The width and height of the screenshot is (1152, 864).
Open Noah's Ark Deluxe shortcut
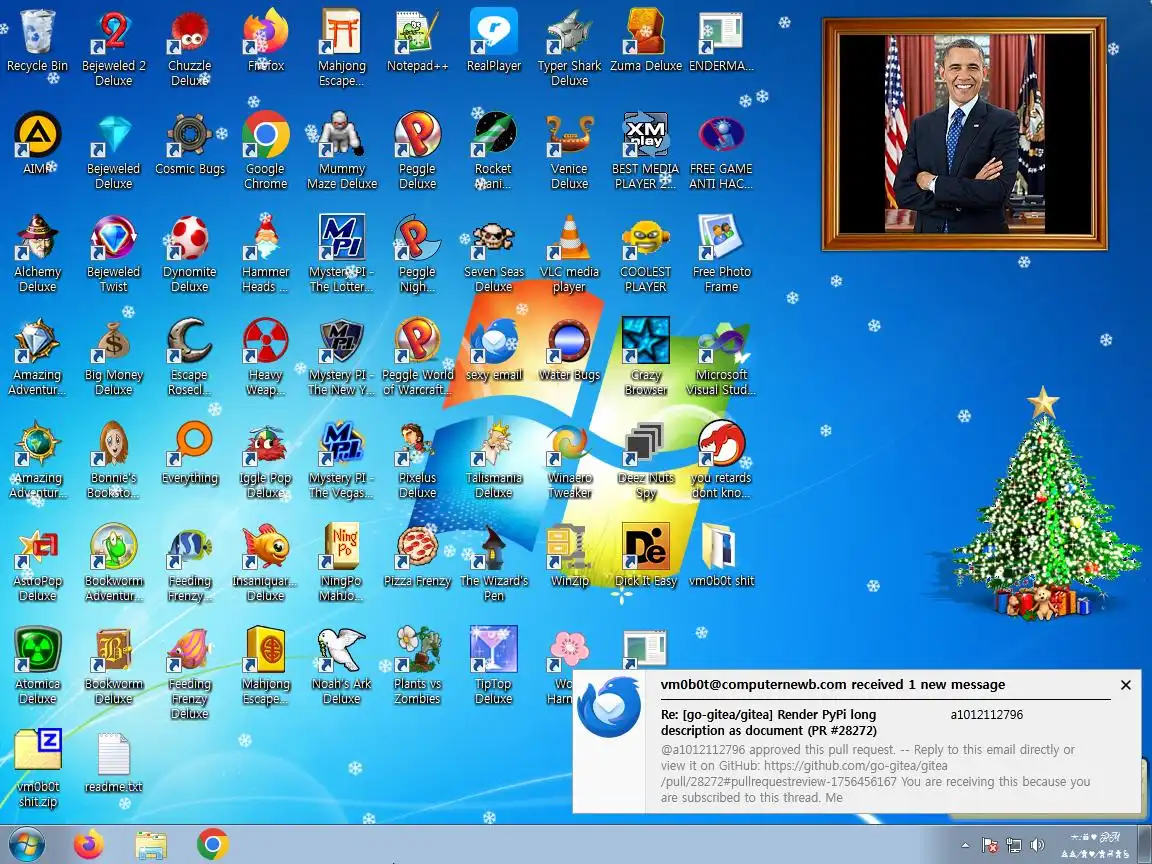[342, 665]
